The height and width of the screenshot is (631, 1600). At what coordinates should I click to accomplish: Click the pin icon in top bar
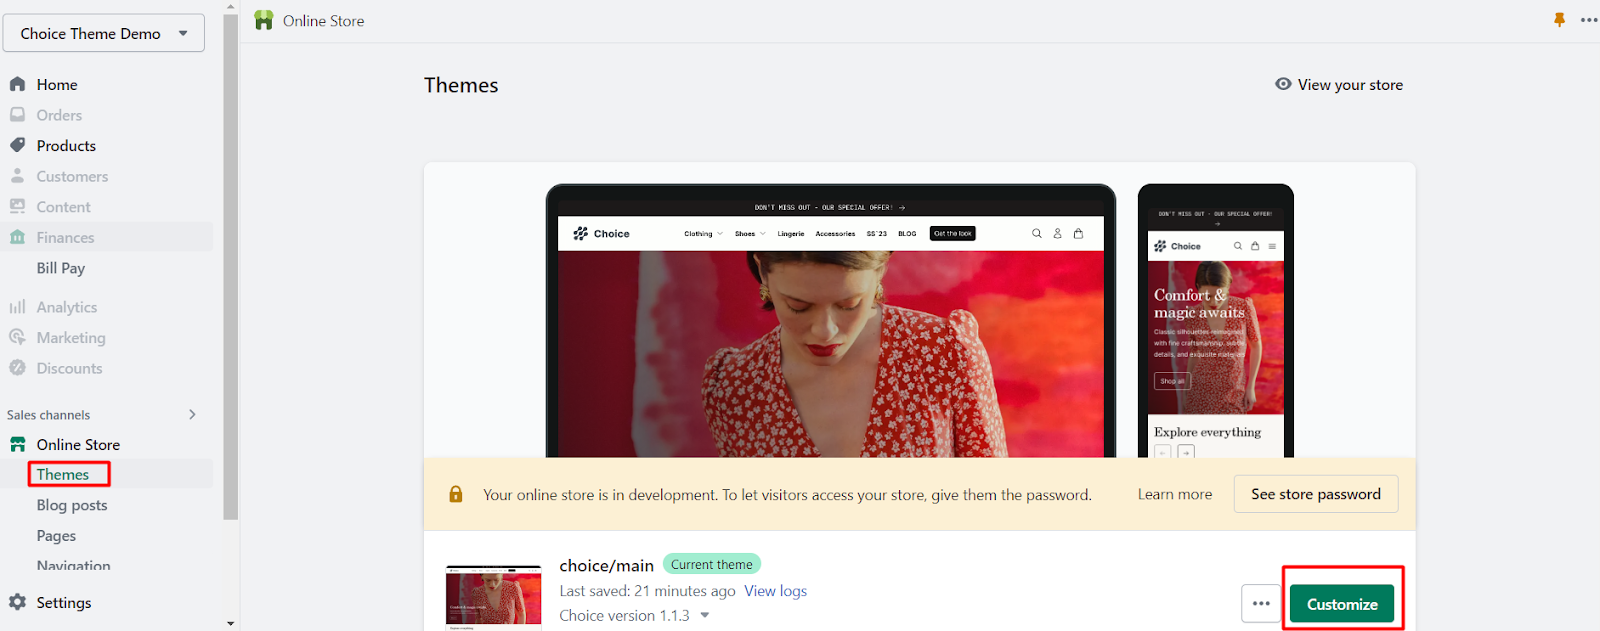click(x=1559, y=20)
